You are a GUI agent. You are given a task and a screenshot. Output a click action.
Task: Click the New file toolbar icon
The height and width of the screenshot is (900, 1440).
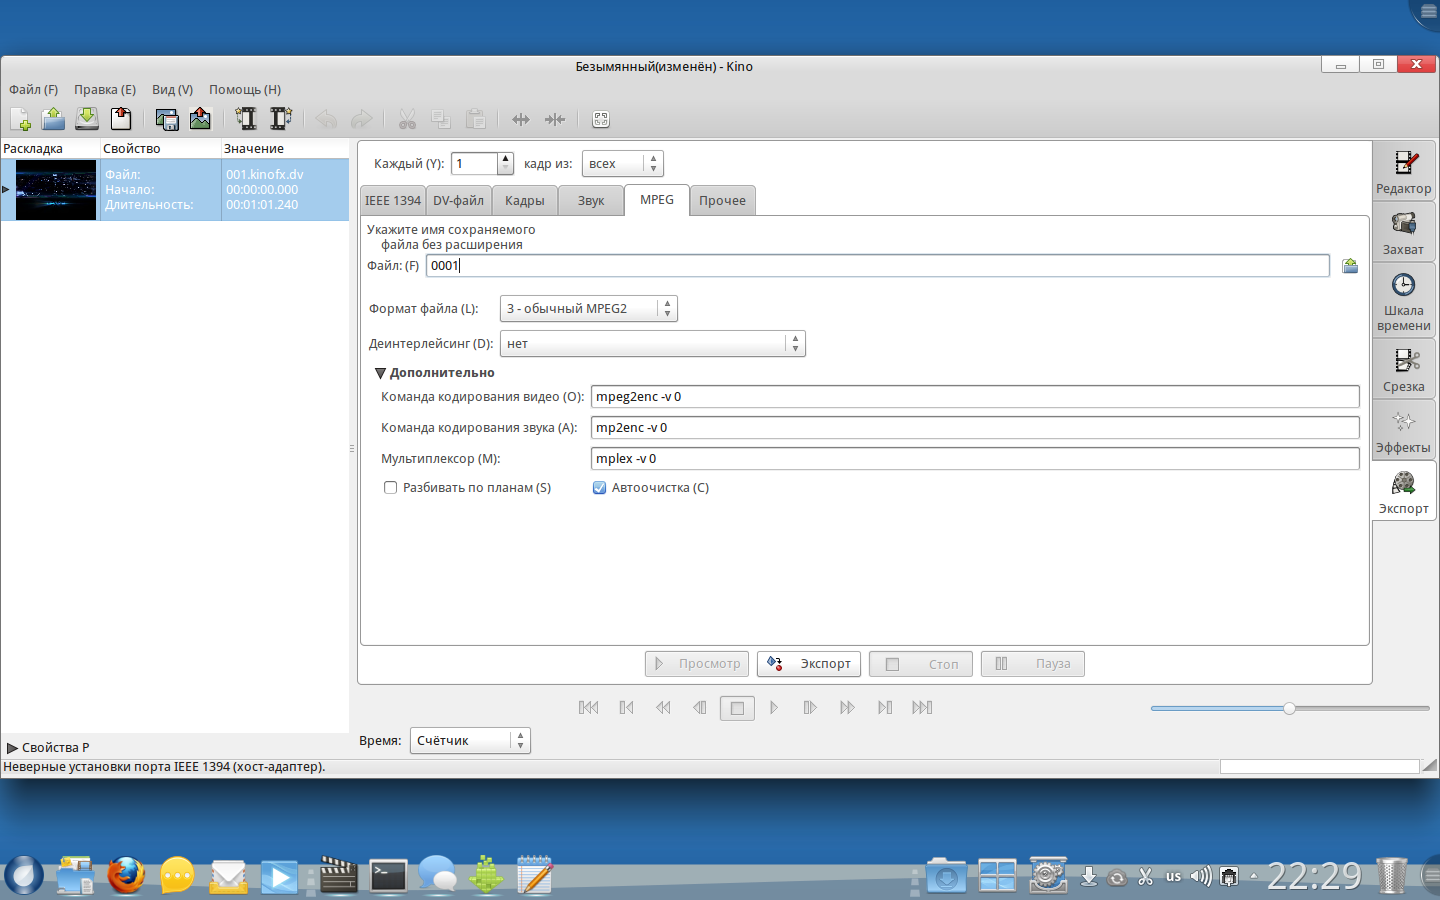pos(20,119)
